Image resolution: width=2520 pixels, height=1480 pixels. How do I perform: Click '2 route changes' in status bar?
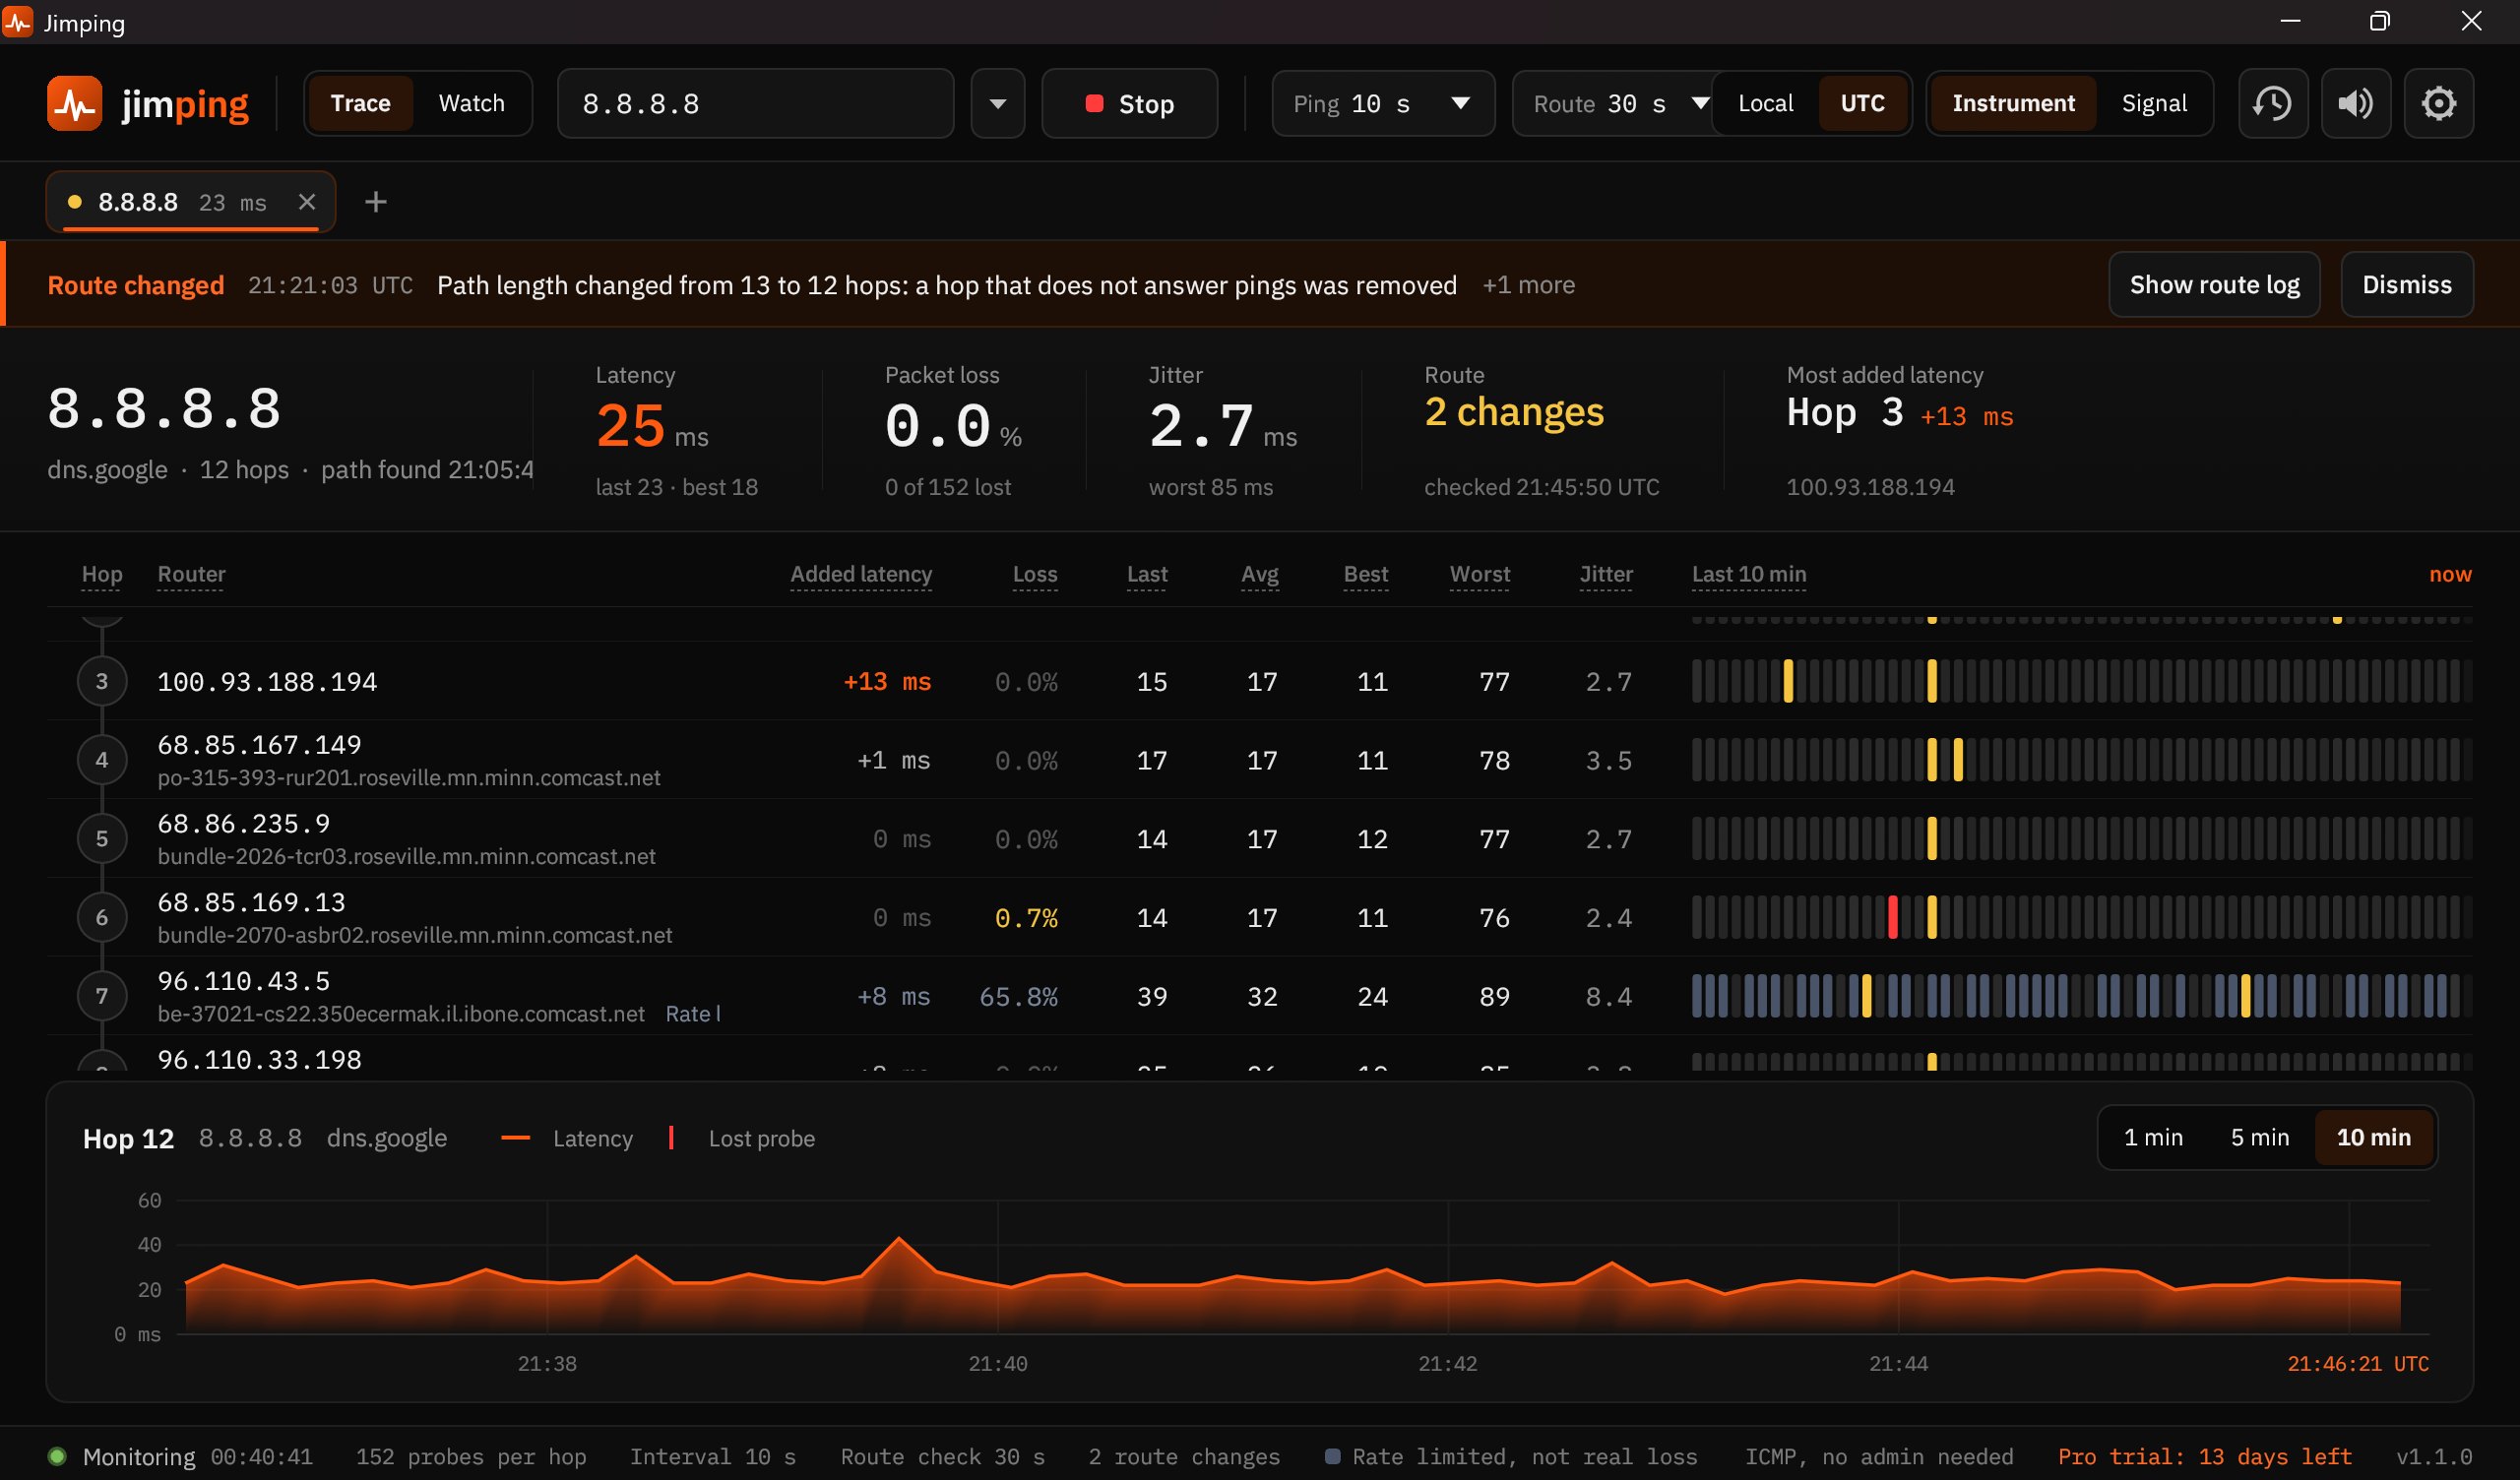(x=1184, y=1457)
